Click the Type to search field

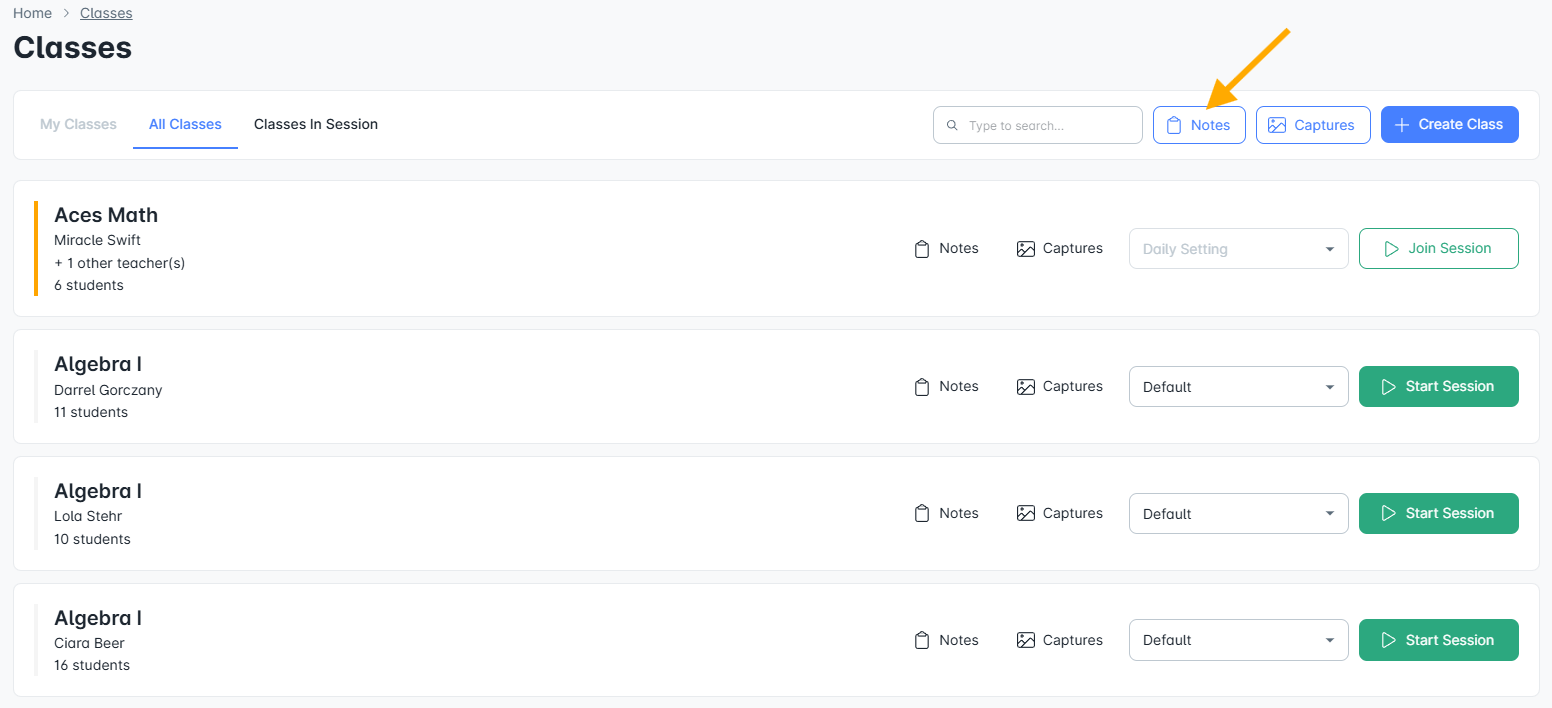(1038, 125)
